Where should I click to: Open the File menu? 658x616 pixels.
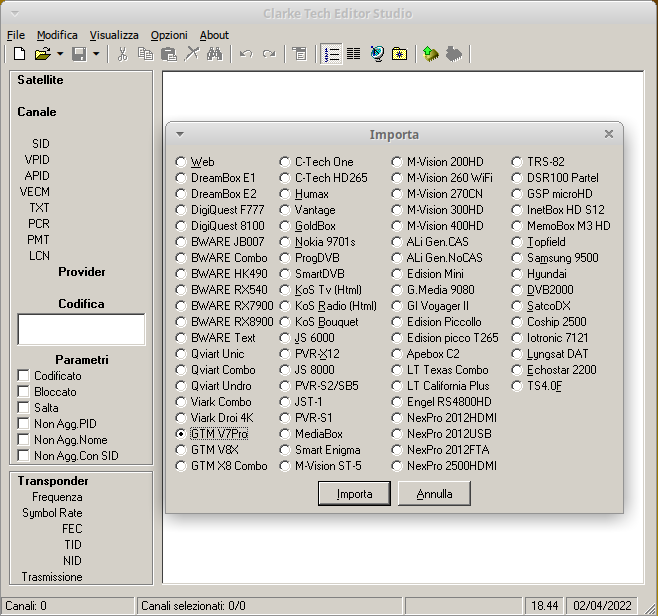pyautogui.click(x=16, y=35)
